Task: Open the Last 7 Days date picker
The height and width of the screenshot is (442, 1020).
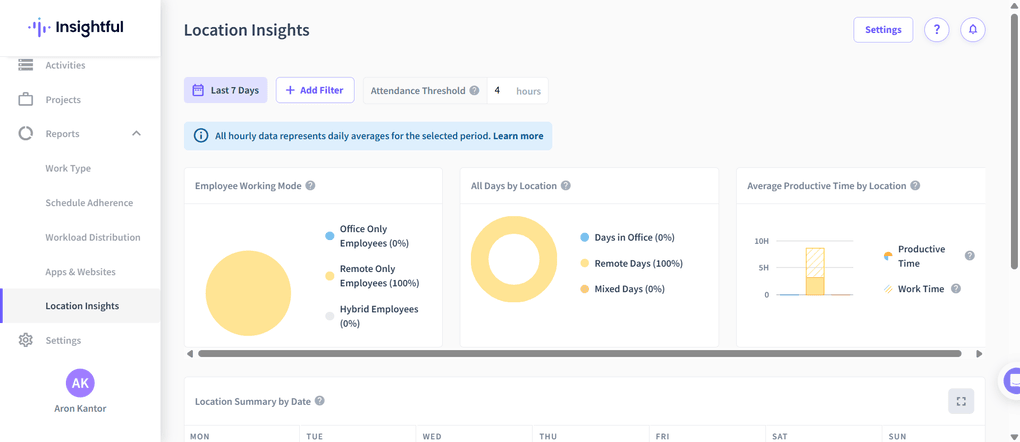Action: pyautogui.click(x=225, y=90)
